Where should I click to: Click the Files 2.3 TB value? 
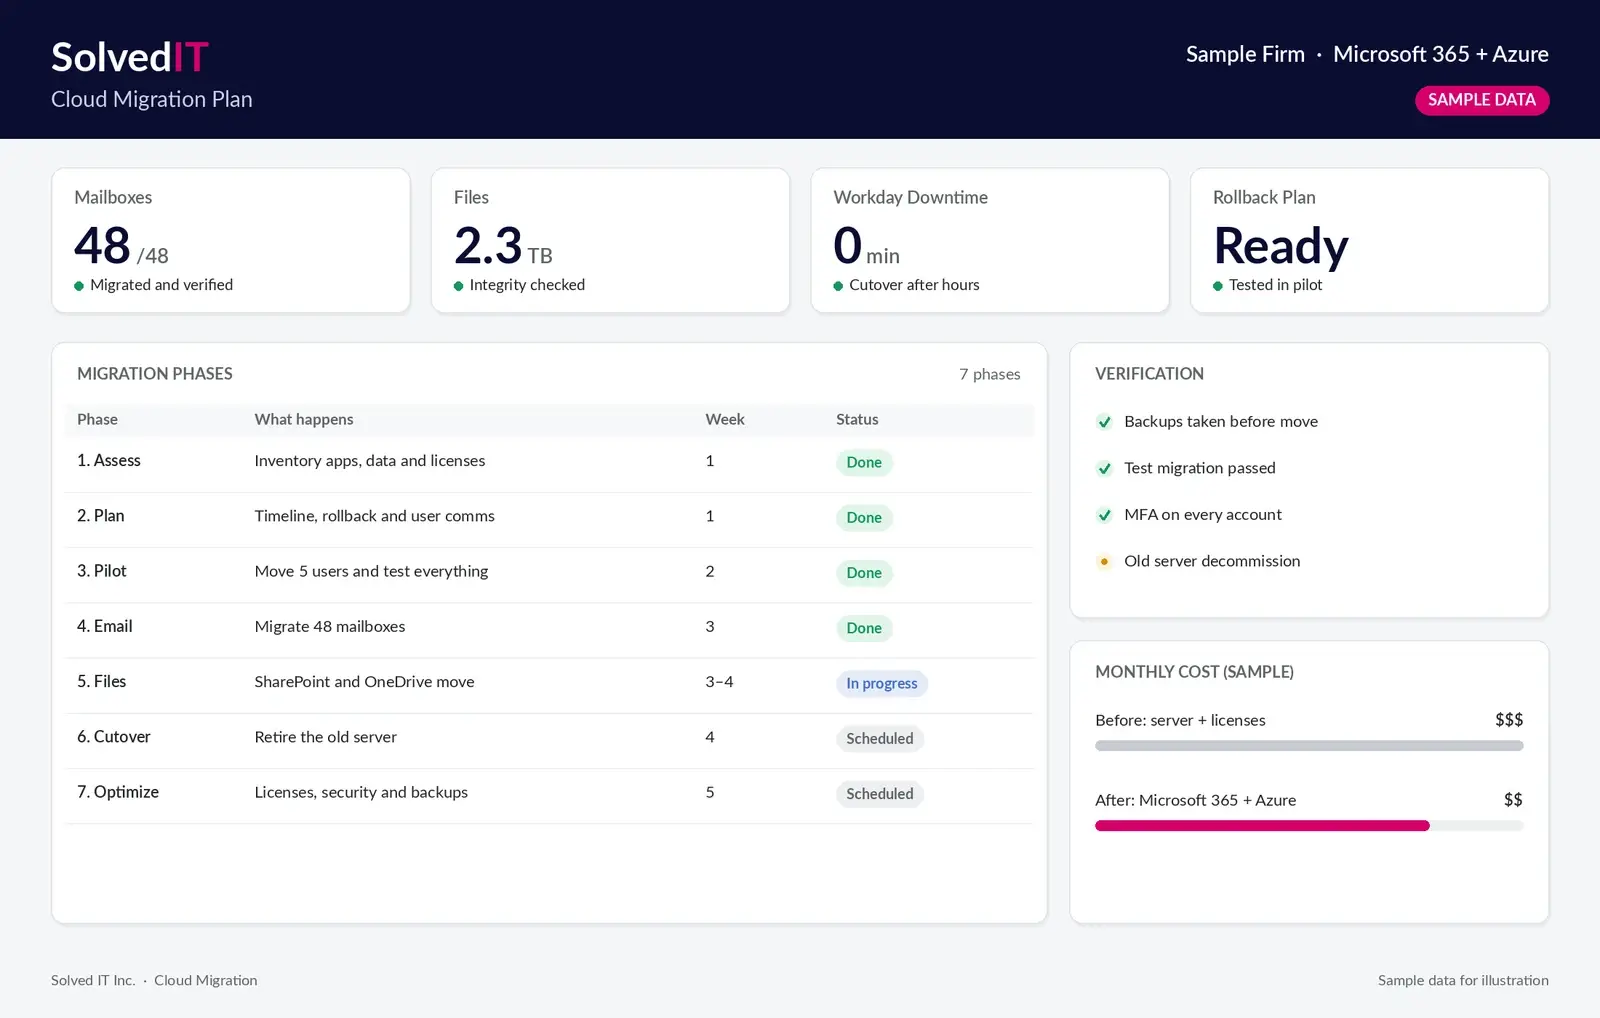pyautogui.click(x=503, y=246)
